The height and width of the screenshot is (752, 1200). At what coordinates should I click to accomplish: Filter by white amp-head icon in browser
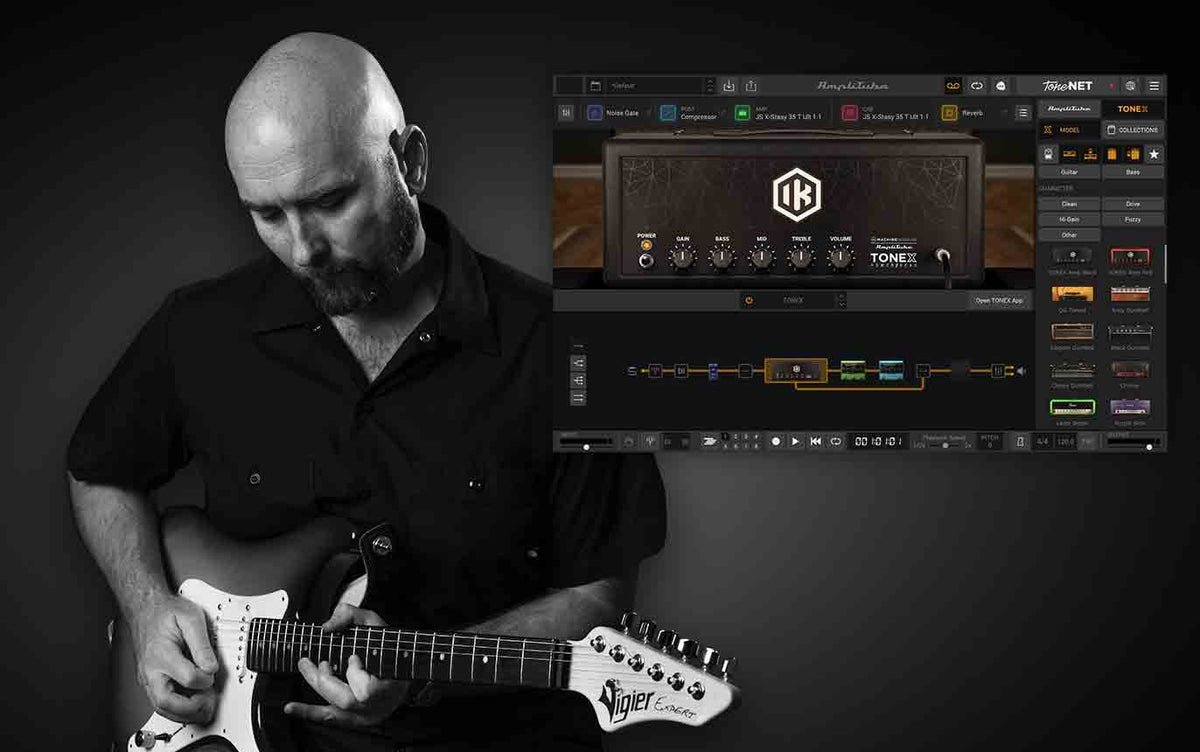[1049, 154]
